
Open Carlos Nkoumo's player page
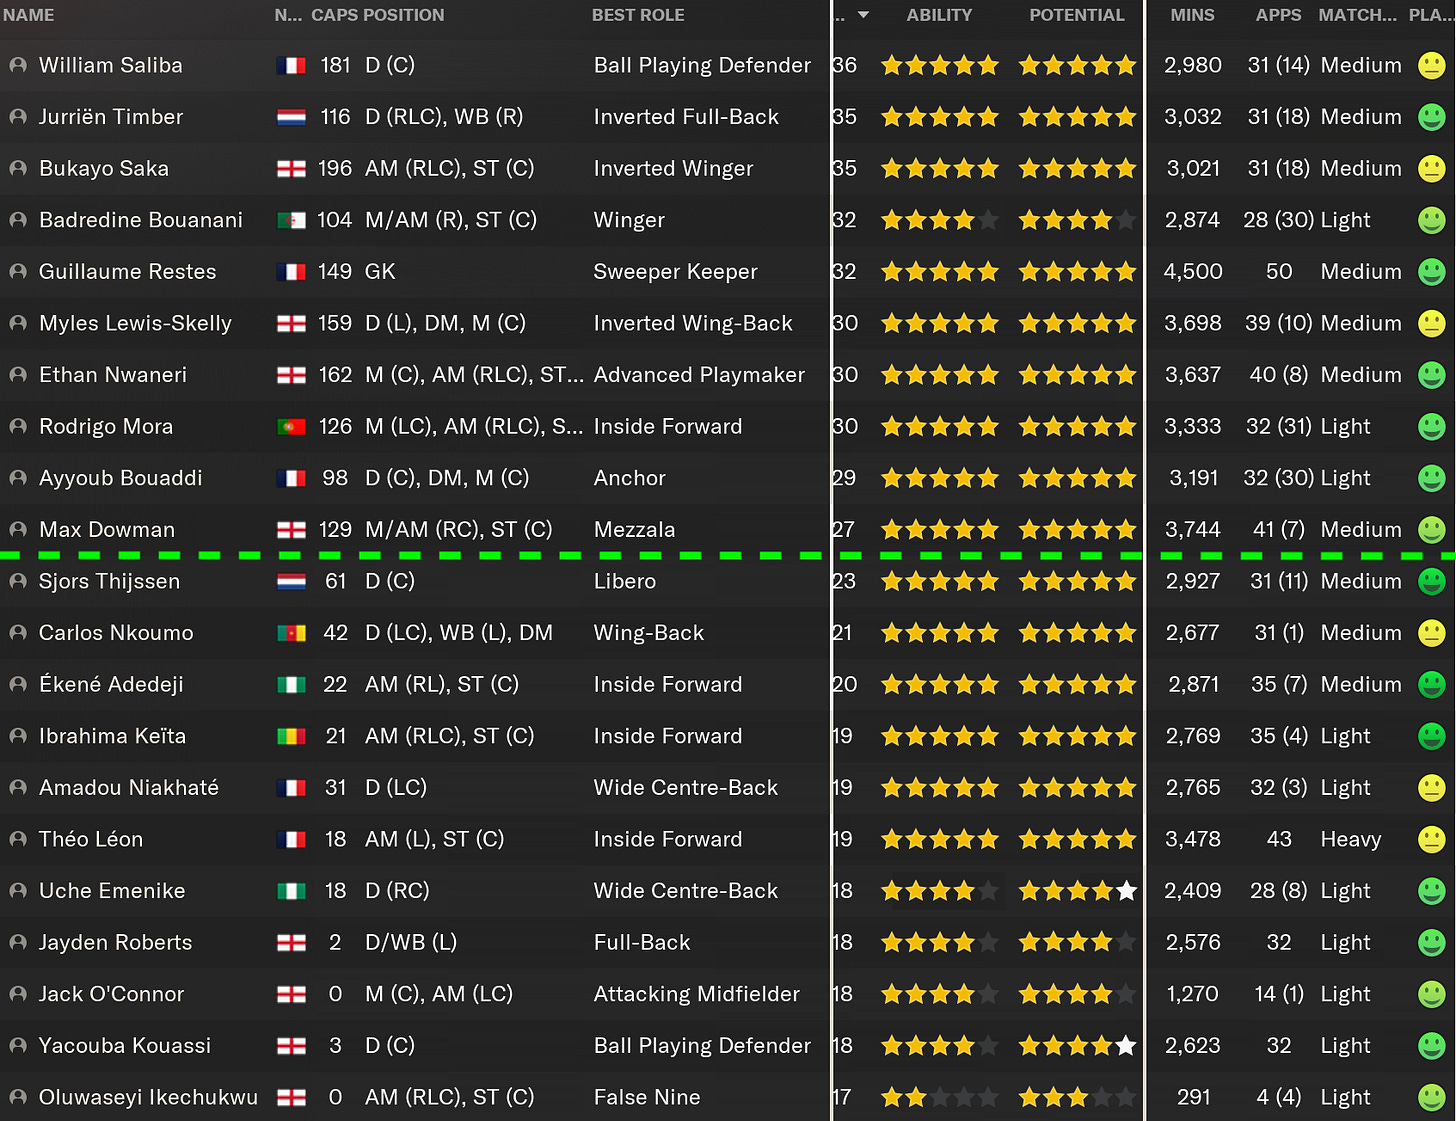tap(116, 633)
